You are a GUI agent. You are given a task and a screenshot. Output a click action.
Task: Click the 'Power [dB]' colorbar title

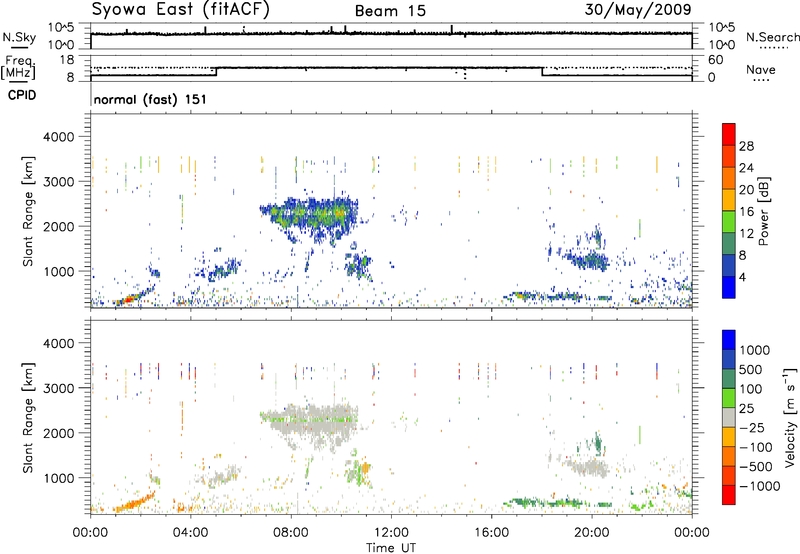tap(764, 211)
